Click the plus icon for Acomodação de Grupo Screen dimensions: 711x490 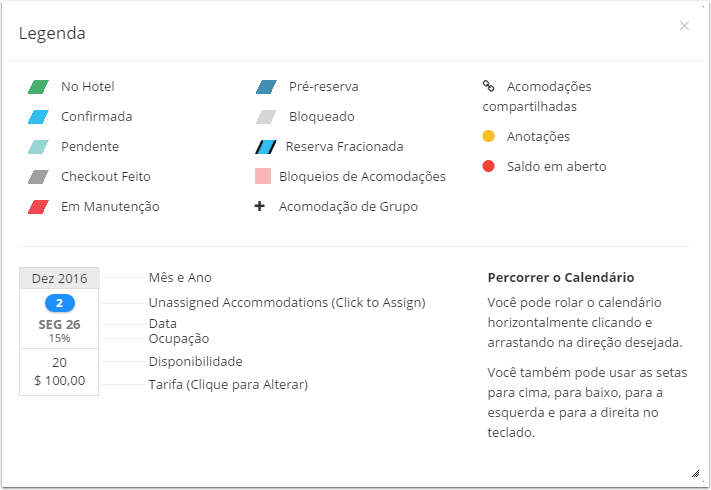coord(259,206)
